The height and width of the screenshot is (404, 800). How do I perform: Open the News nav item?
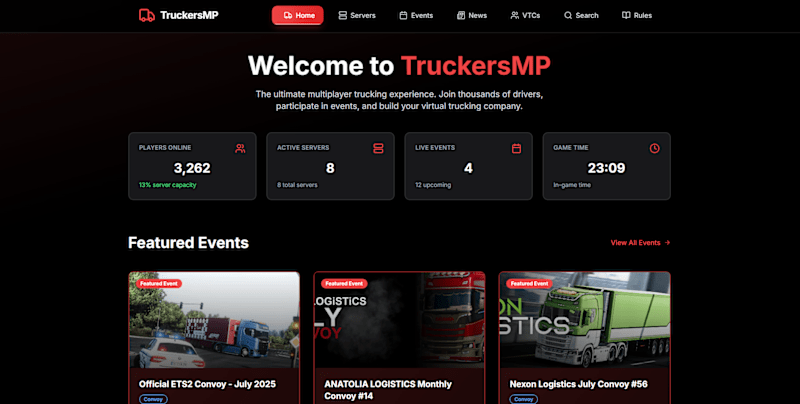471,15
